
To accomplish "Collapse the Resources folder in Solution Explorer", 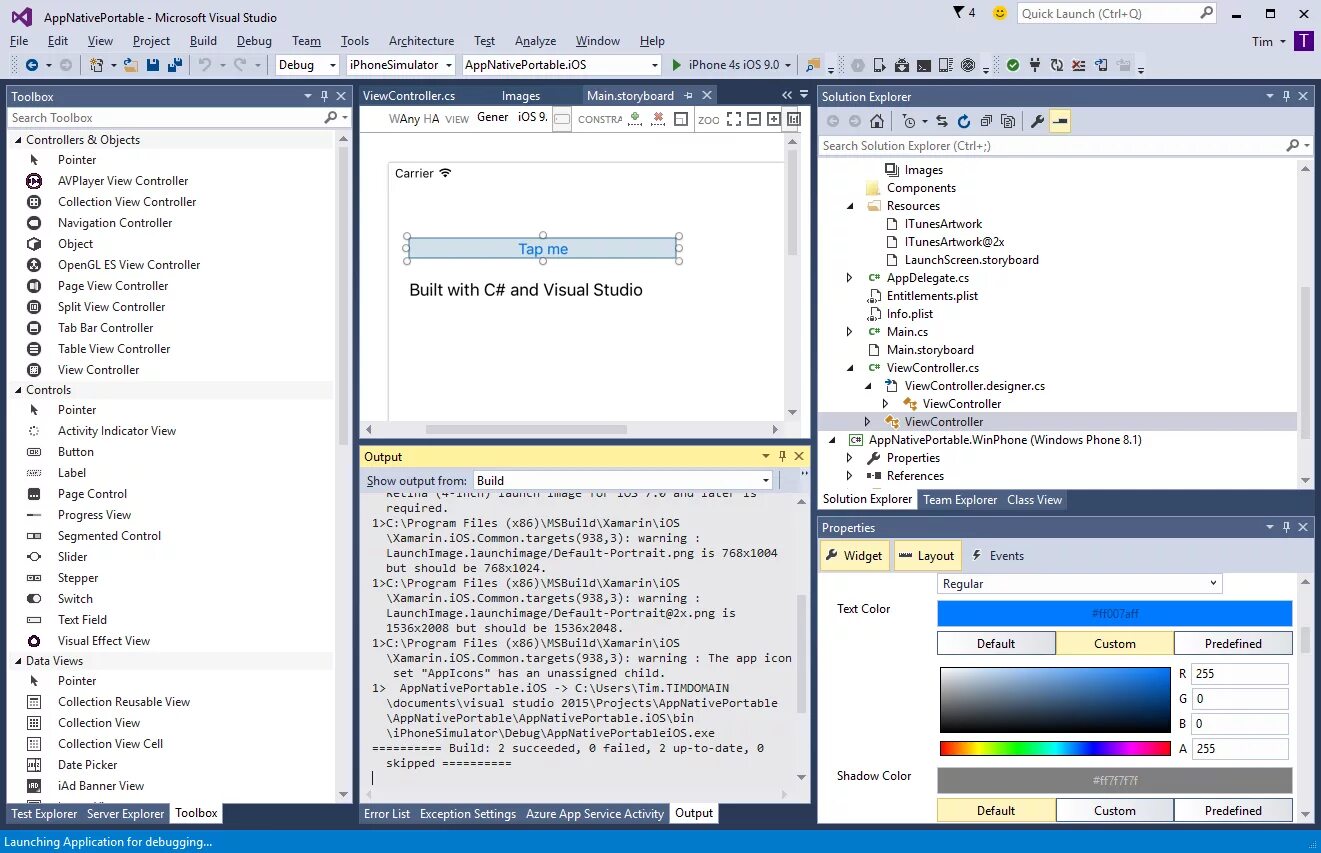I will tap(850, 206).
